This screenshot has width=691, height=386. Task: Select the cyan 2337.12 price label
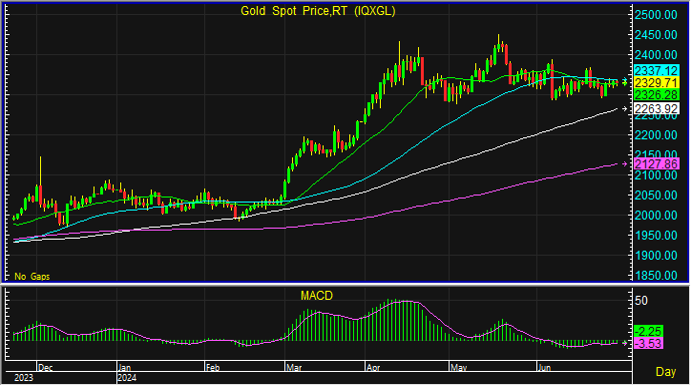(x=656, y=71)
